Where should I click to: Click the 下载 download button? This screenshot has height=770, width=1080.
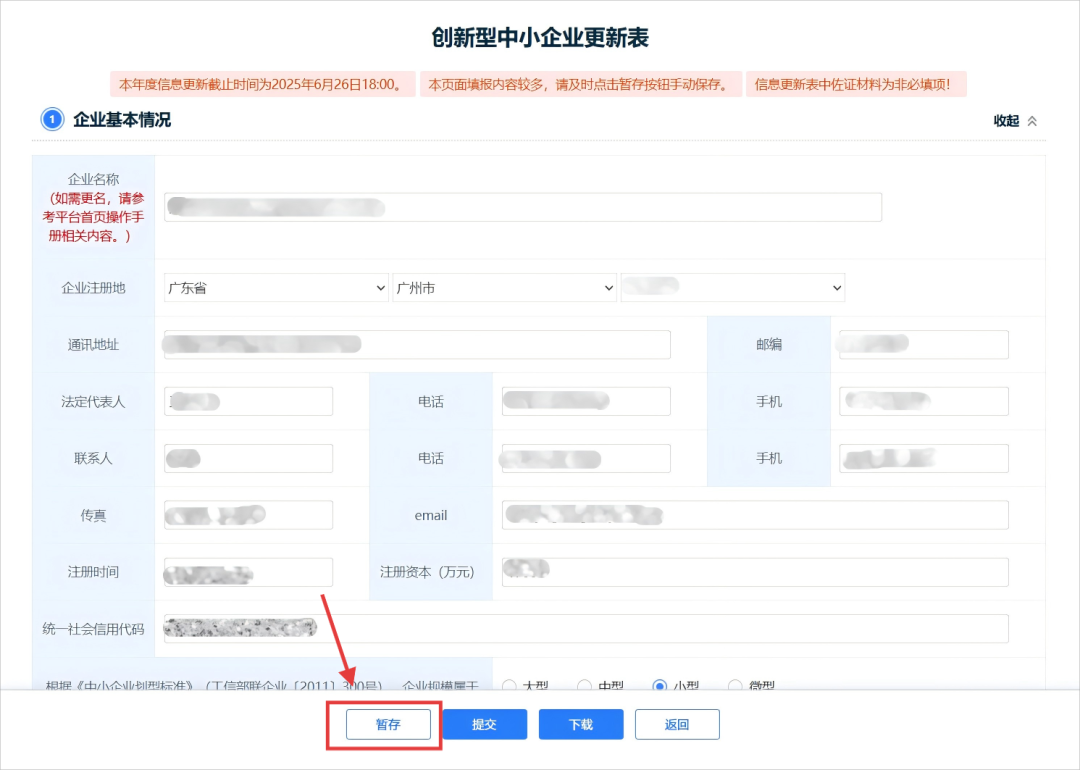(x=580, y=724)
